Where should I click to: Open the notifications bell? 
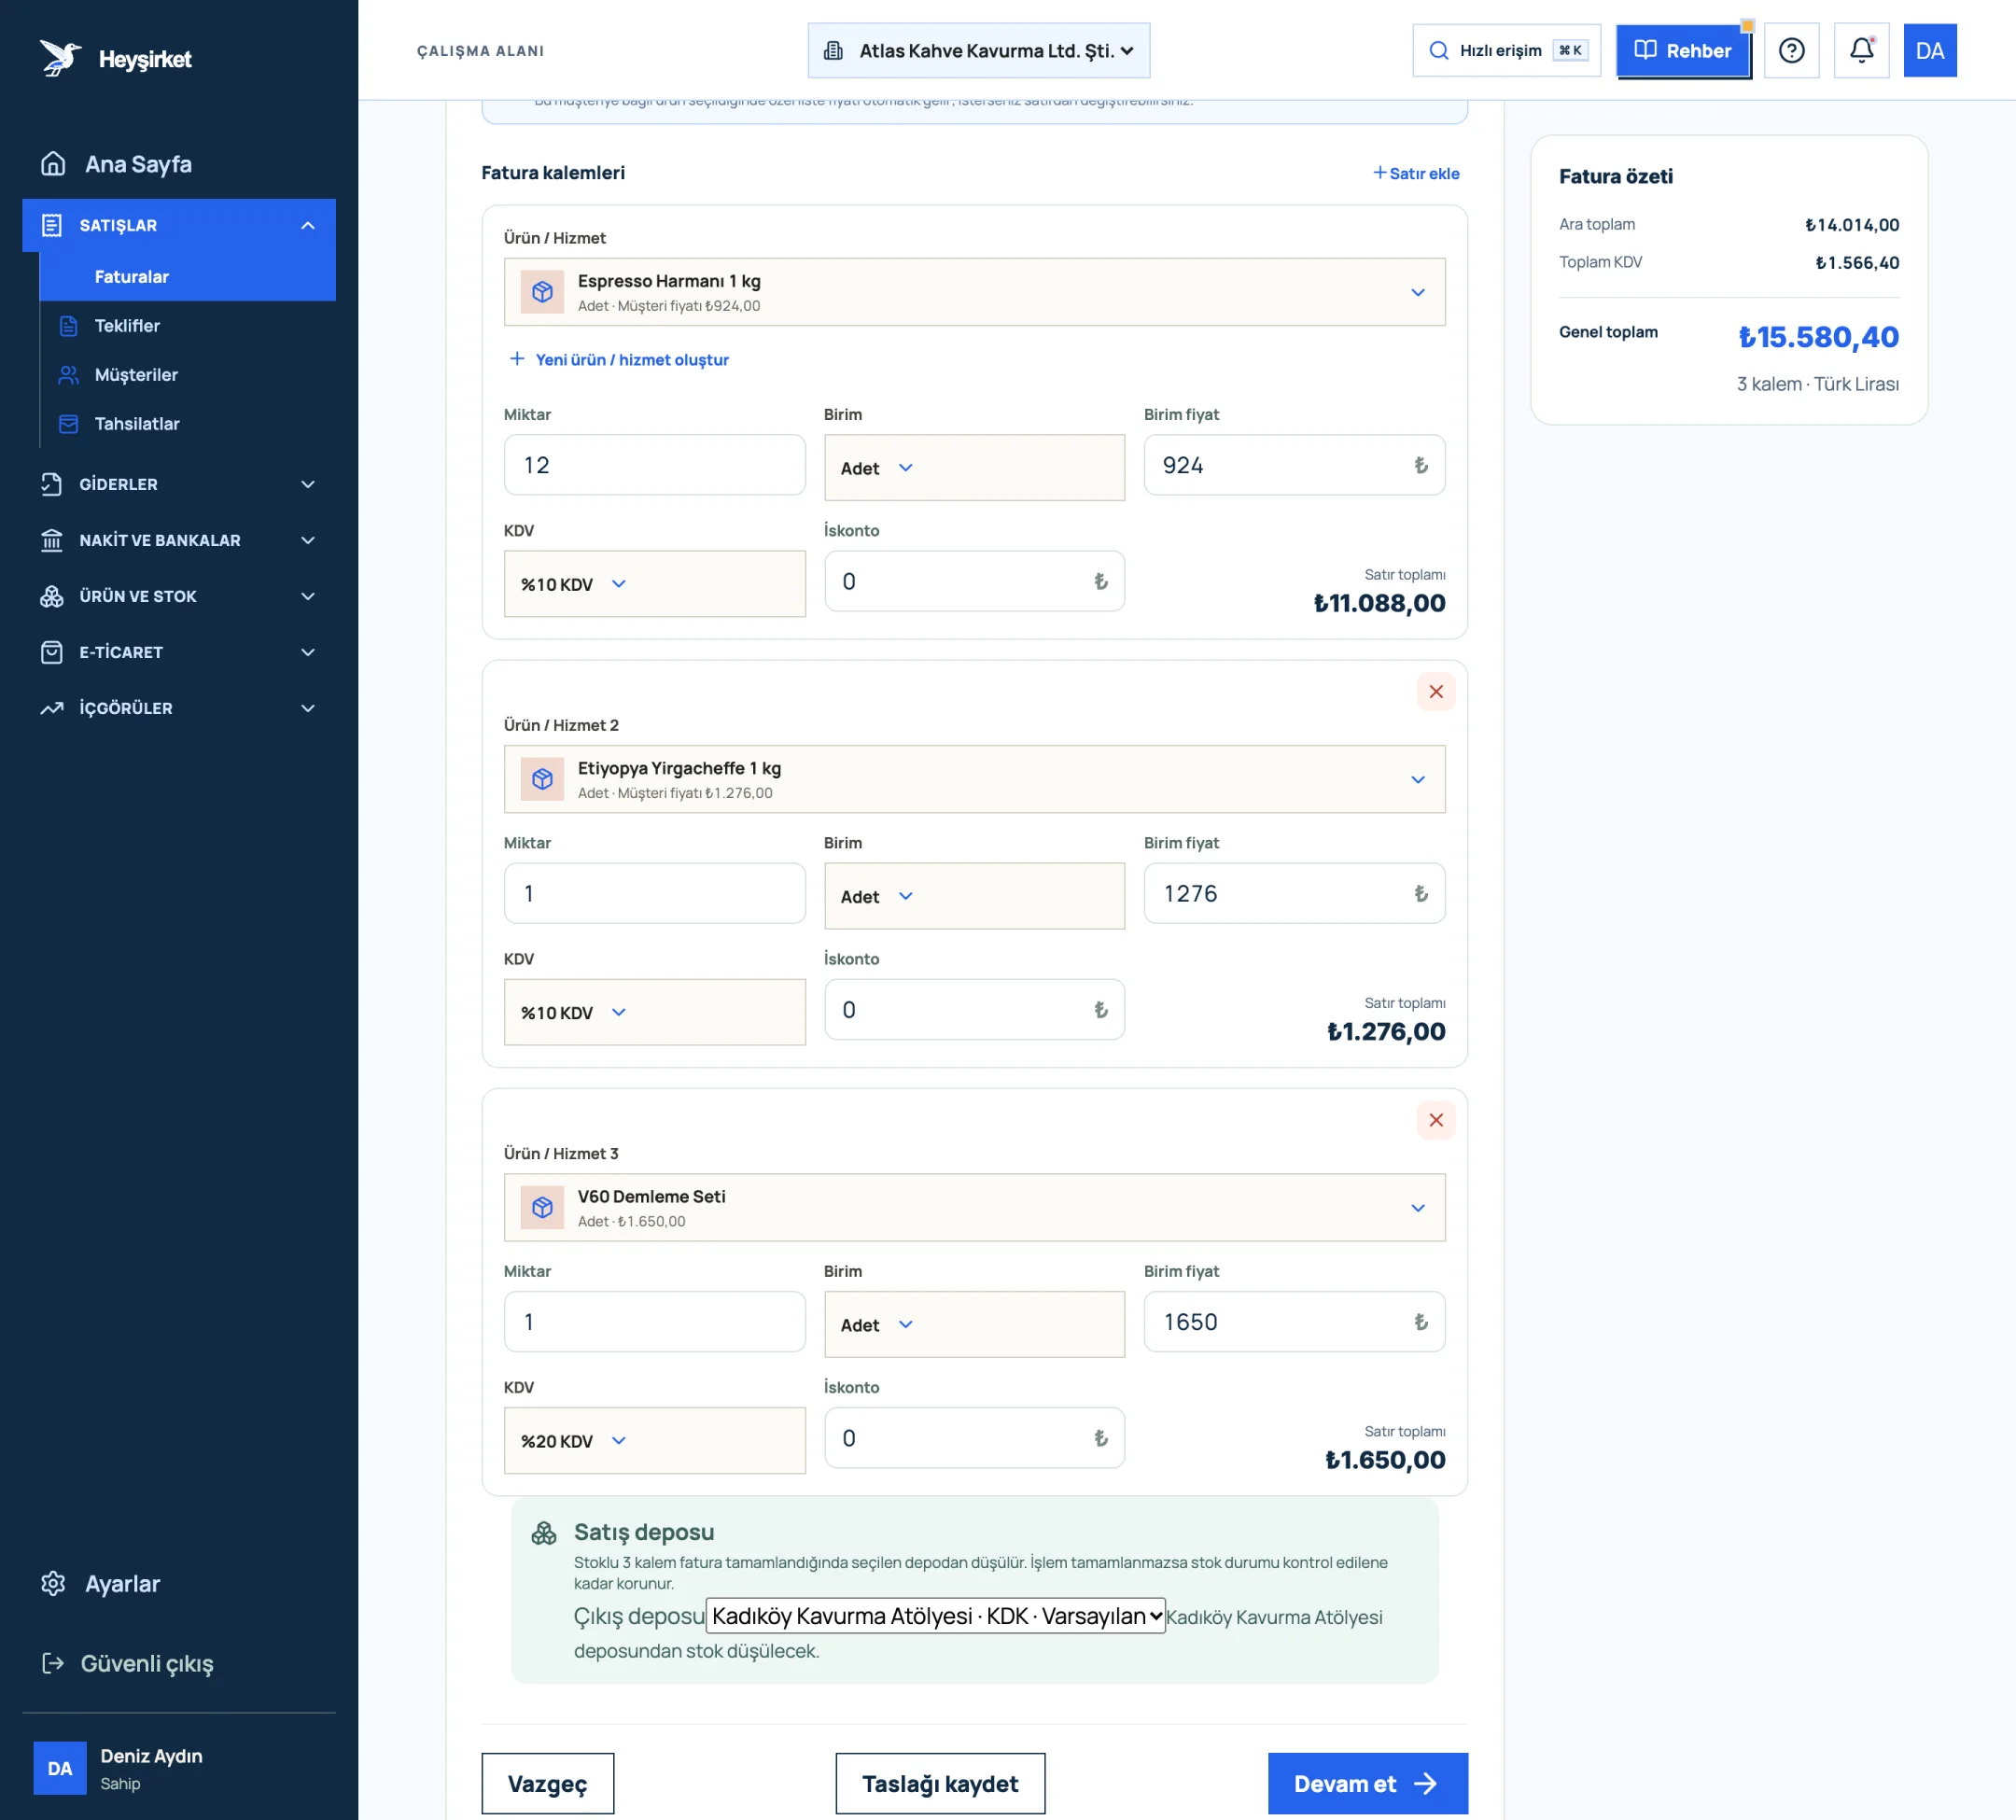coord(1861,50)
